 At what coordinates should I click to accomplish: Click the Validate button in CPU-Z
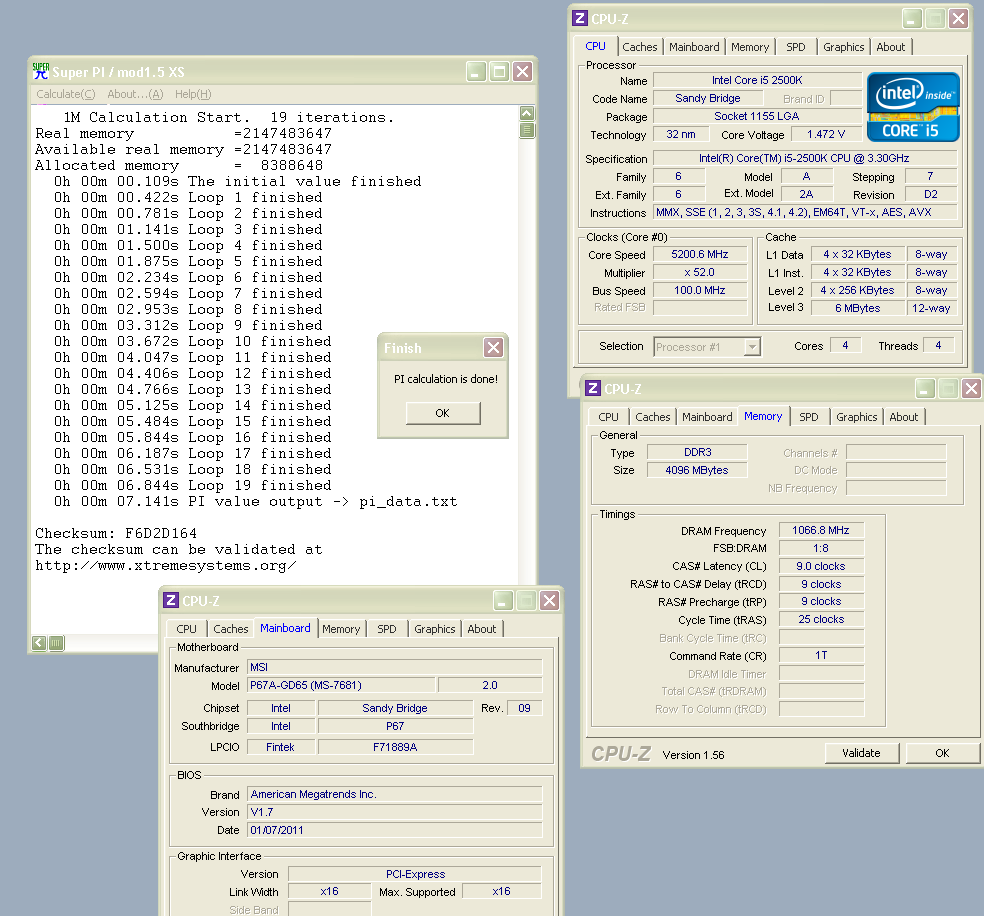click(861, 753)
